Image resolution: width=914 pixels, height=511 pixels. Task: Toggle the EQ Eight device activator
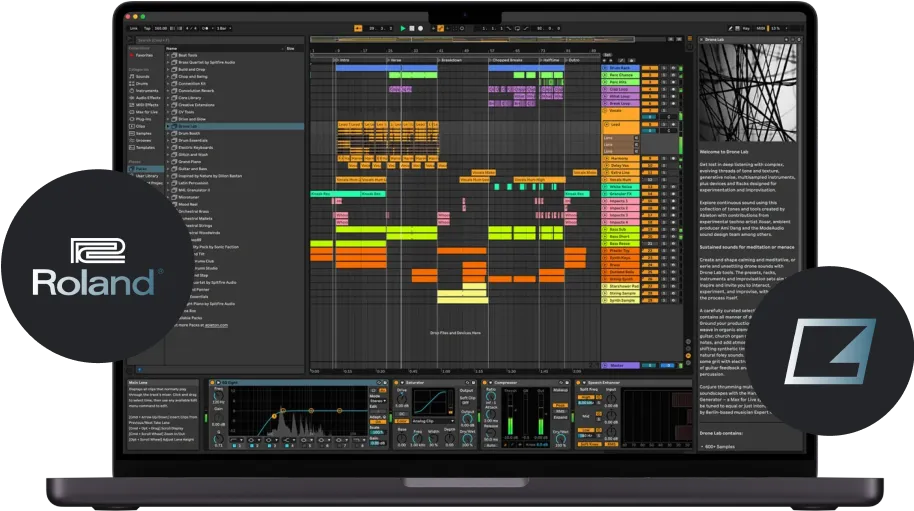coord(214,382)
